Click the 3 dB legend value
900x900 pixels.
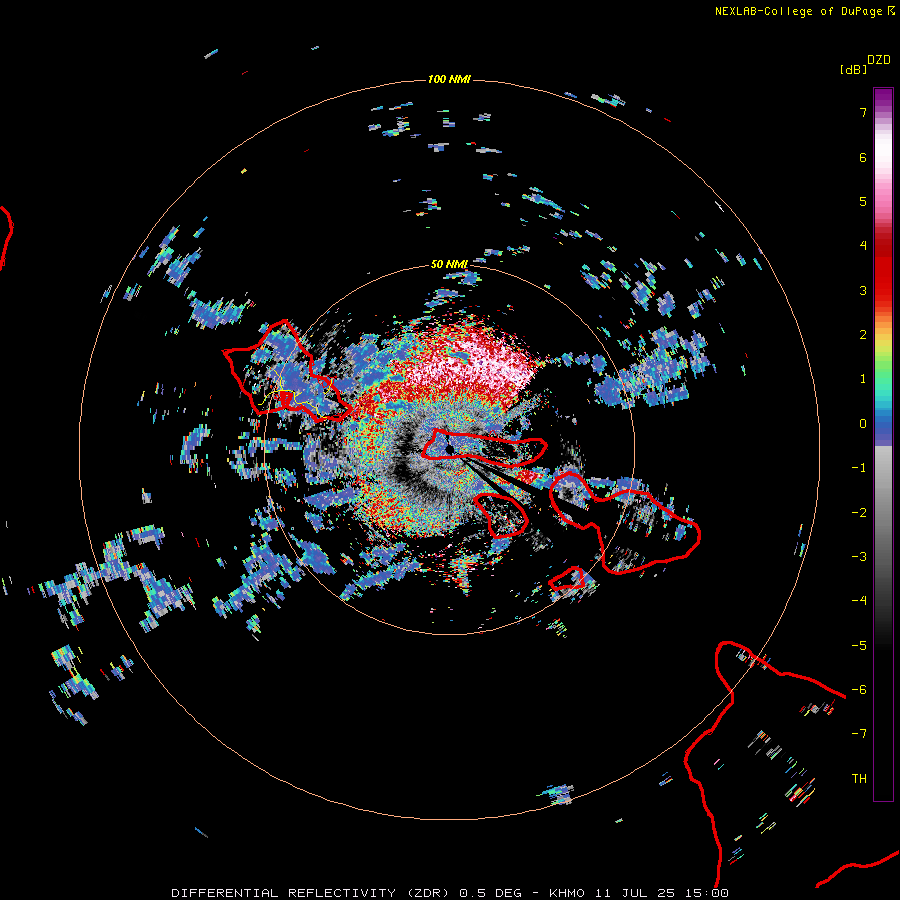tap(863, 290)
